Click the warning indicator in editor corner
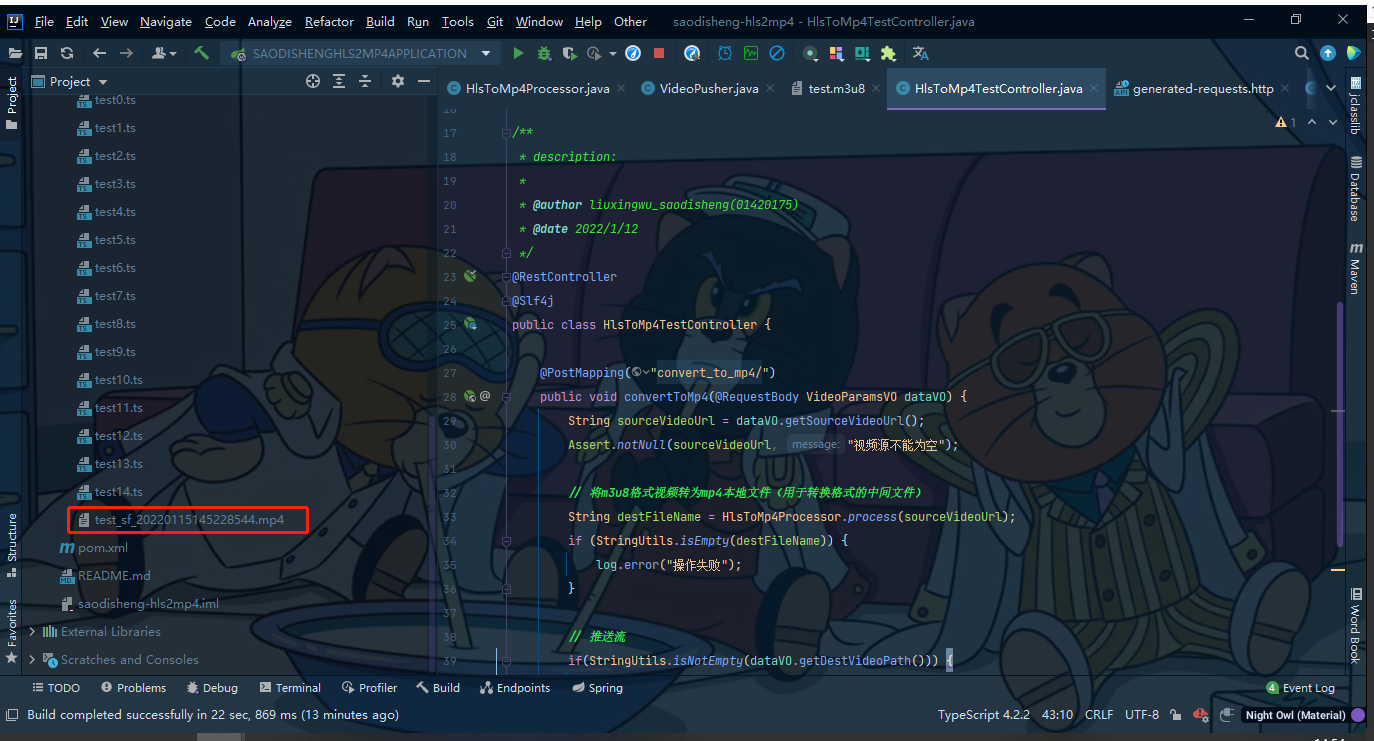This screenshot has height=741, width=1374. (1286, 122)
